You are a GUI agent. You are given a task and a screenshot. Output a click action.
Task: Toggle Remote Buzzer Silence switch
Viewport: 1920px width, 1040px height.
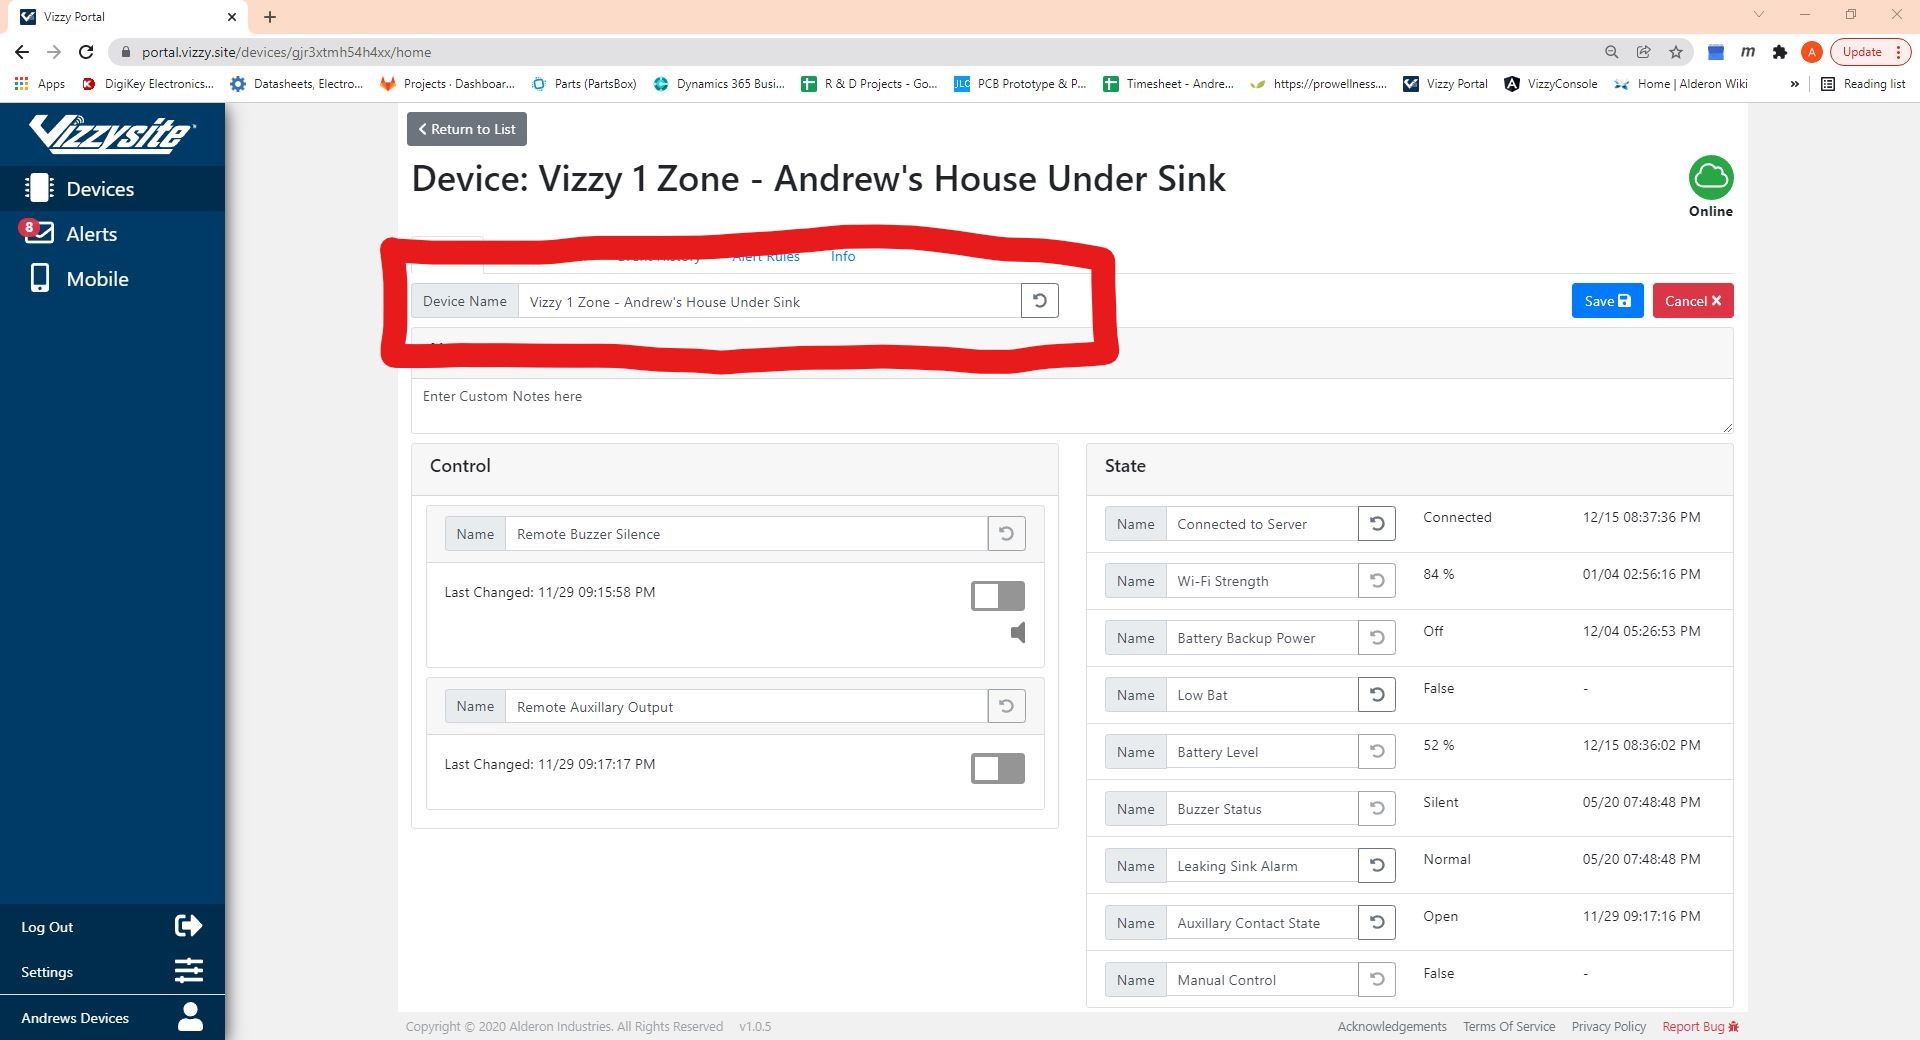pyautogui.click(x=998, y=596)
